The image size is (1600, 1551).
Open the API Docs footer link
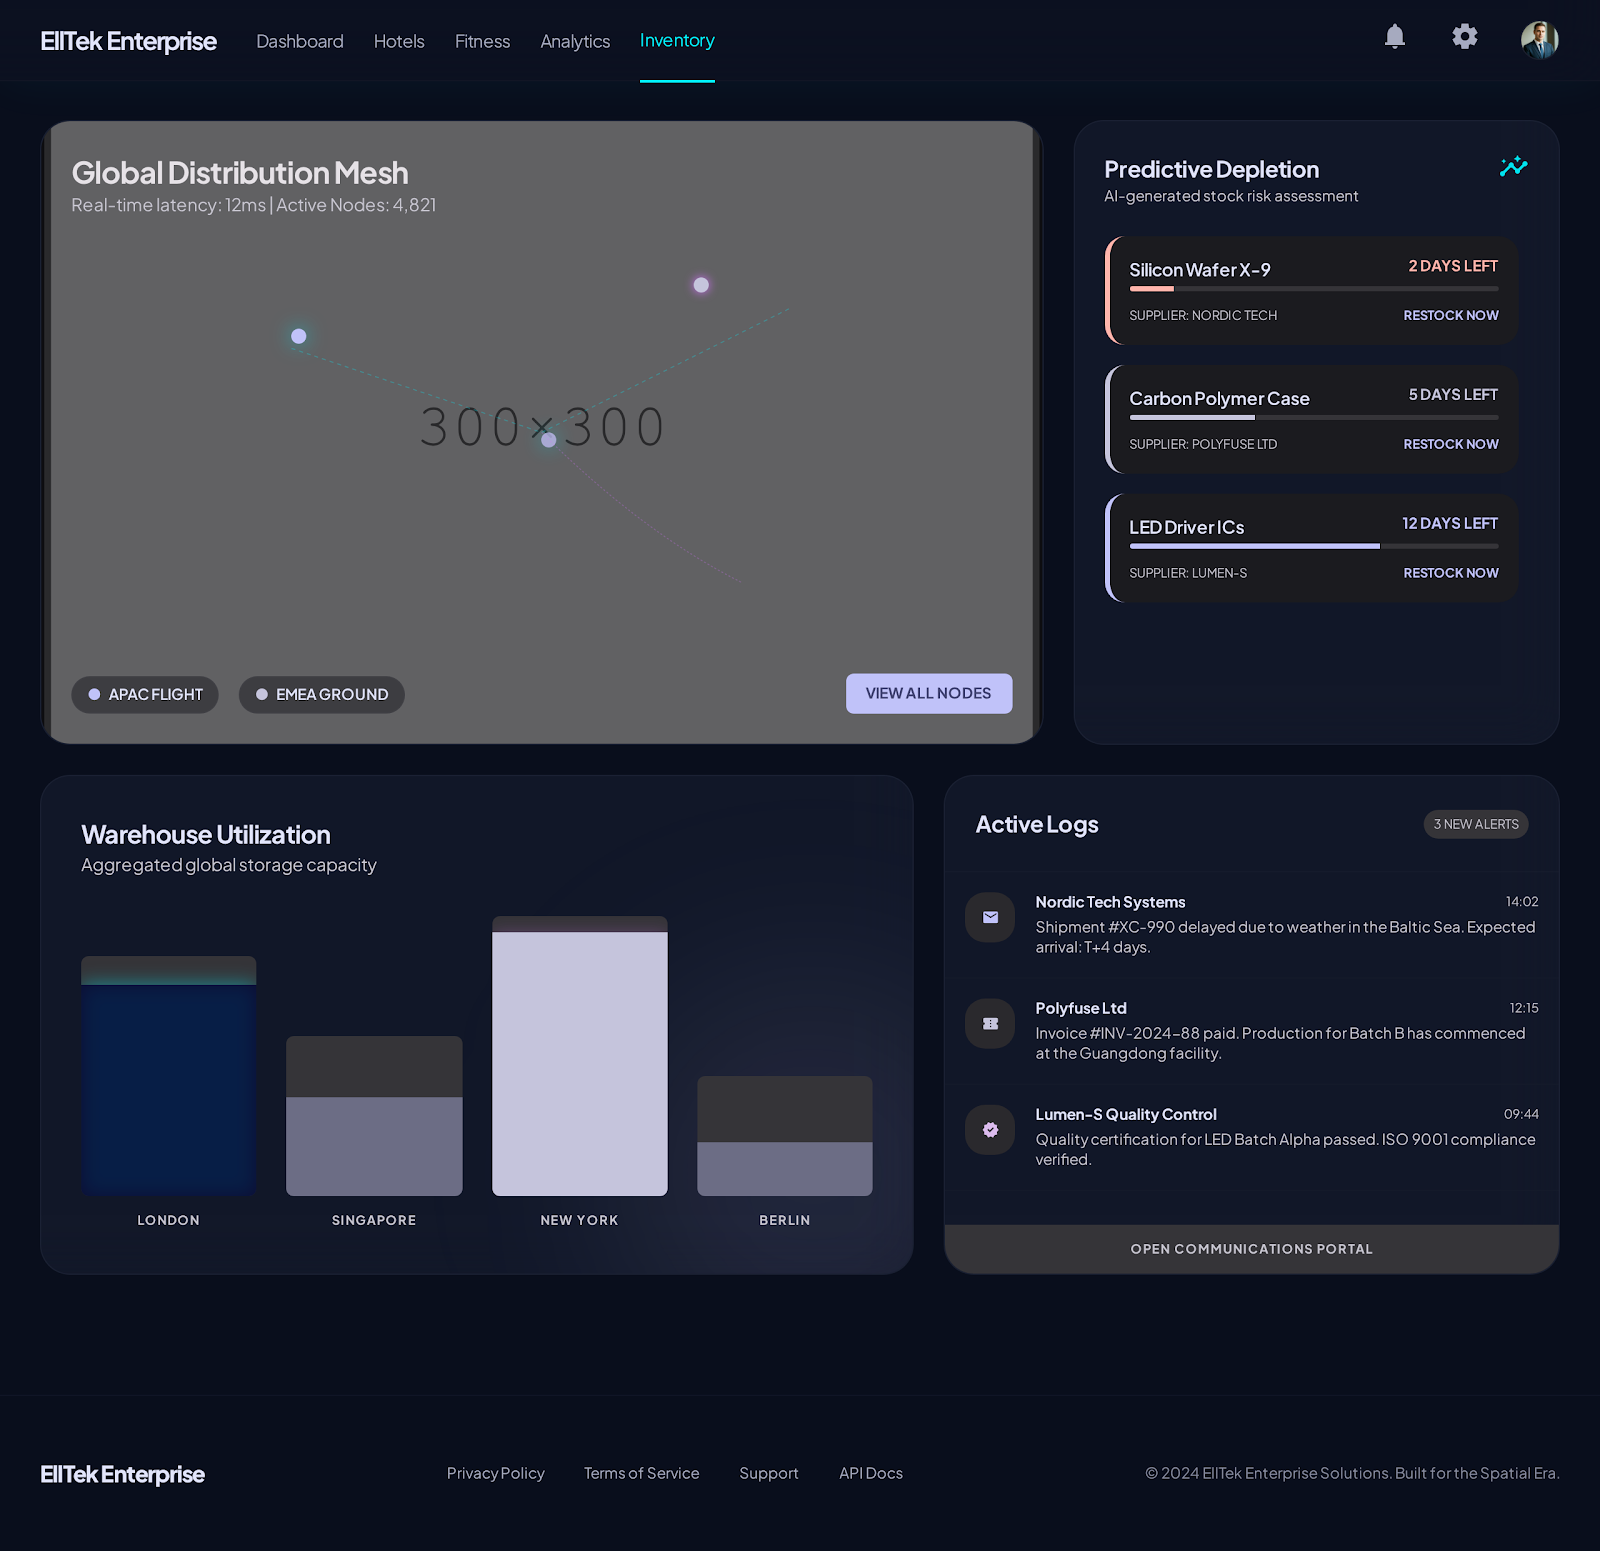click(x=870, y=1473)
